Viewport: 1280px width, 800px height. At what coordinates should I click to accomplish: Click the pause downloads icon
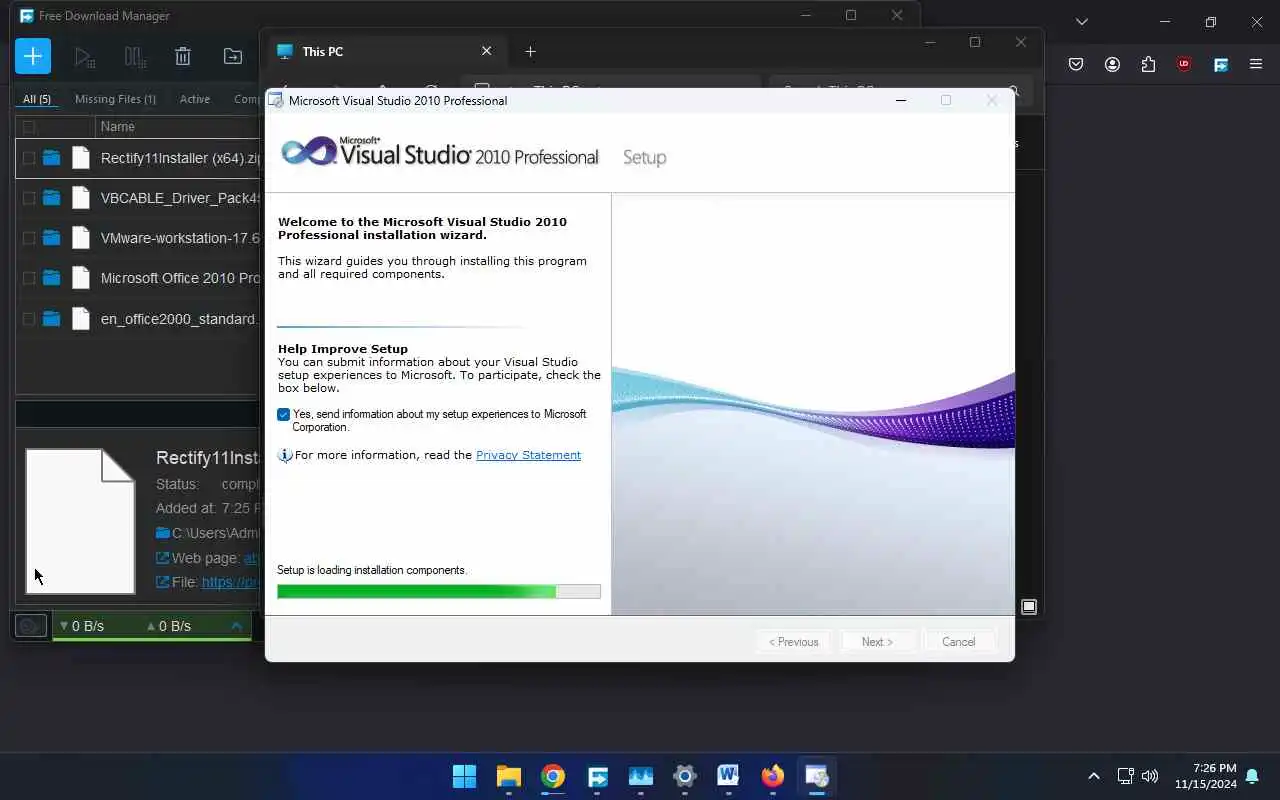134,57
